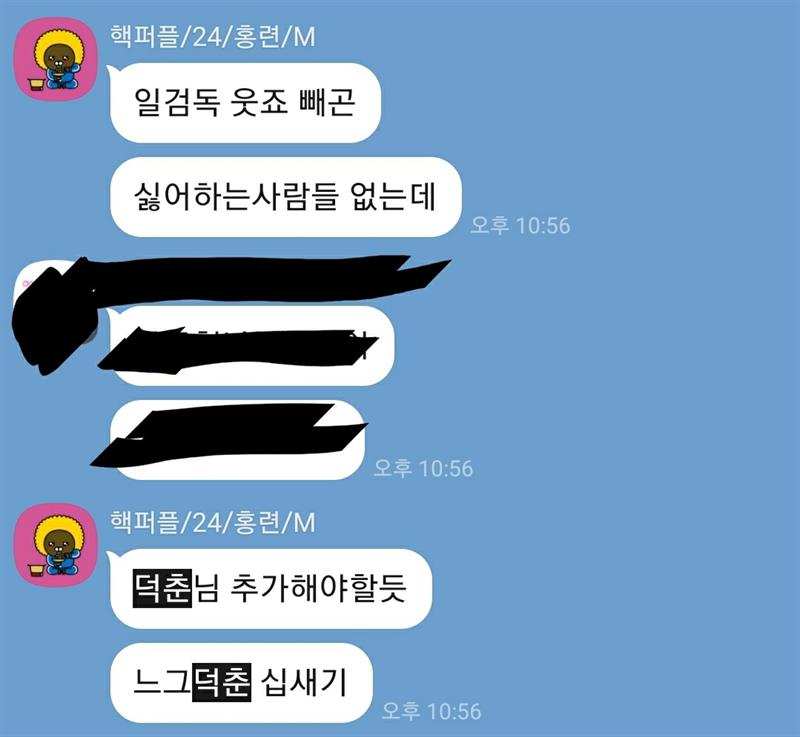Open the top 핵퍼플/24/홍련/M profile avatar
The width and height of the screenshot is (800, 737).
55,59
